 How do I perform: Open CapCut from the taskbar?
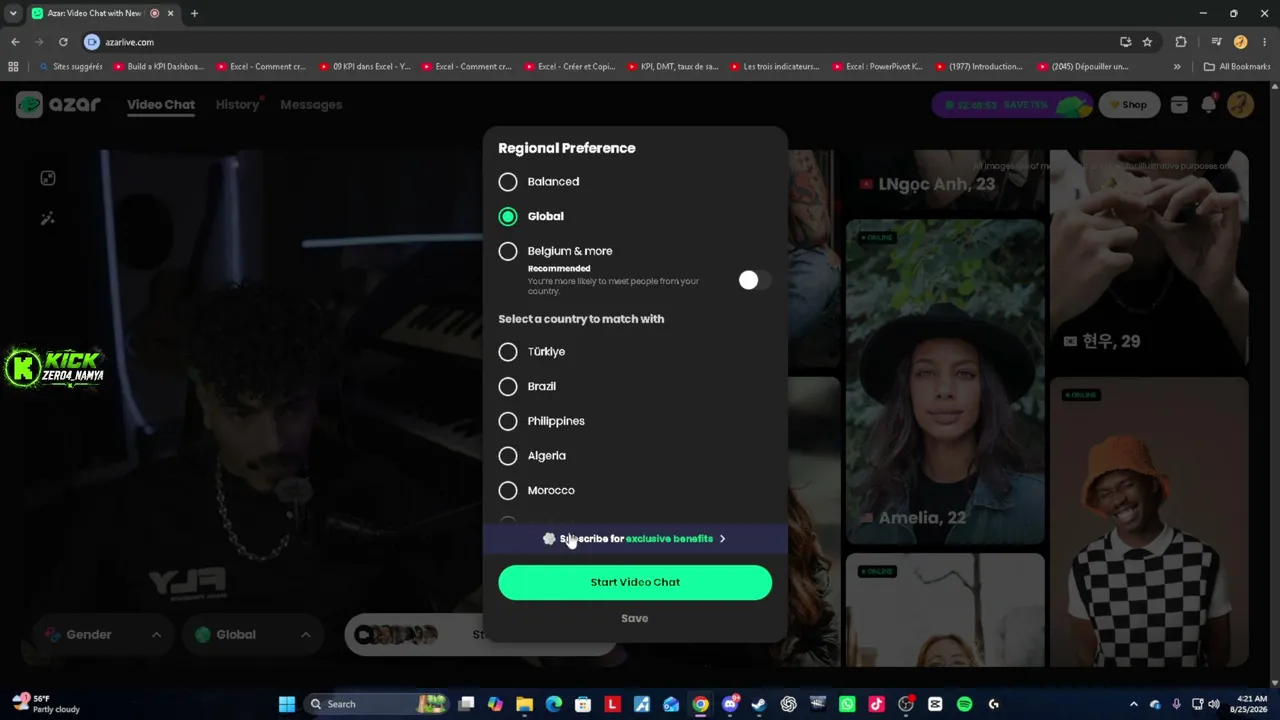935,704
